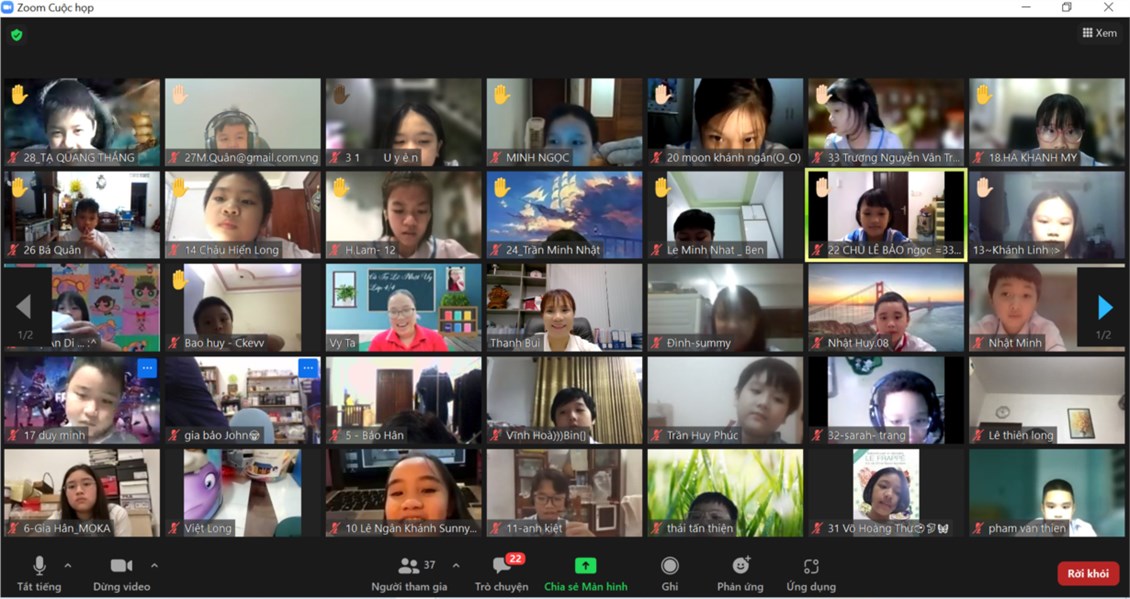
Task: Expand the arrow next to participants count
Action: pos(456,565)
